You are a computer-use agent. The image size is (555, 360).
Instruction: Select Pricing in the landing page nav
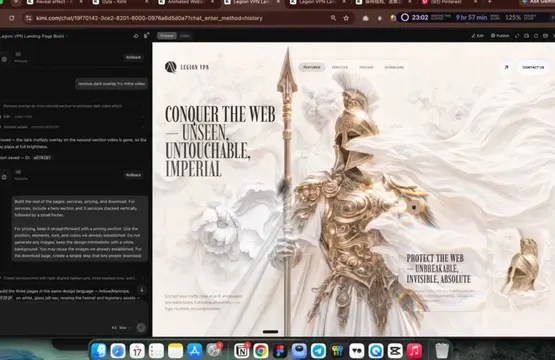366,67
